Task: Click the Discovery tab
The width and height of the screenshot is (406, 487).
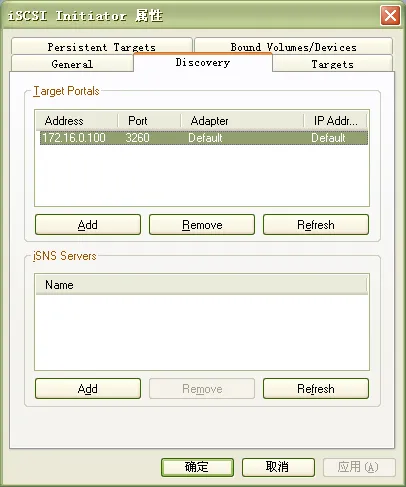Action: coord(203,62)
